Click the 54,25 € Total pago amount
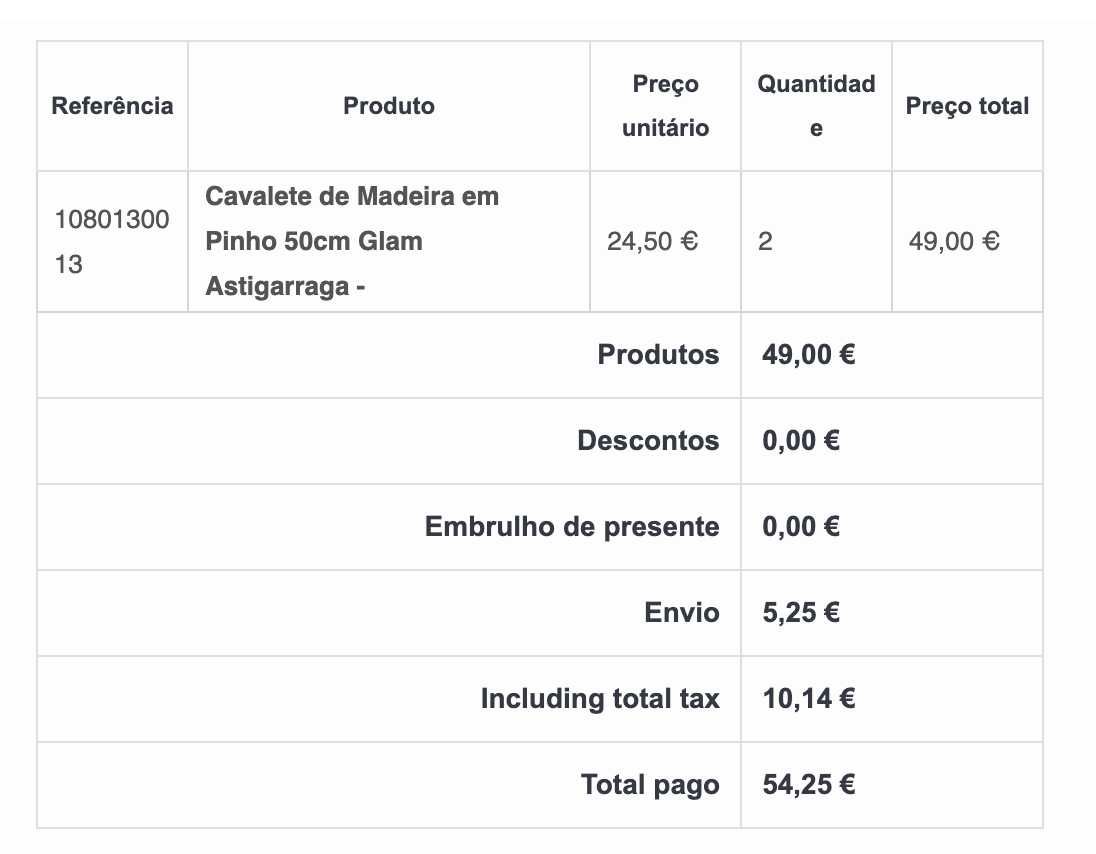This screenshot has width=1096, height=854. pyautogui.click(x=808, y=785)
